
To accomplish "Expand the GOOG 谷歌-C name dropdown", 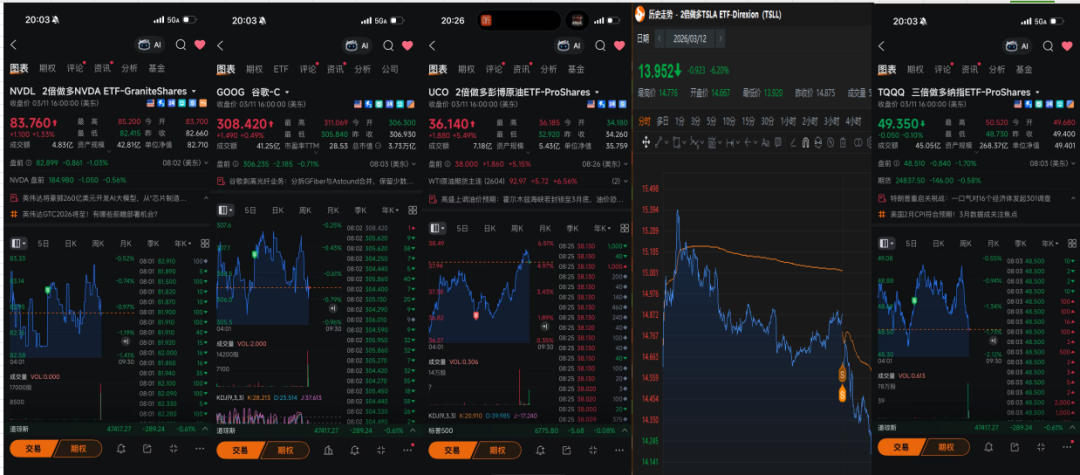I will (287, 92).
